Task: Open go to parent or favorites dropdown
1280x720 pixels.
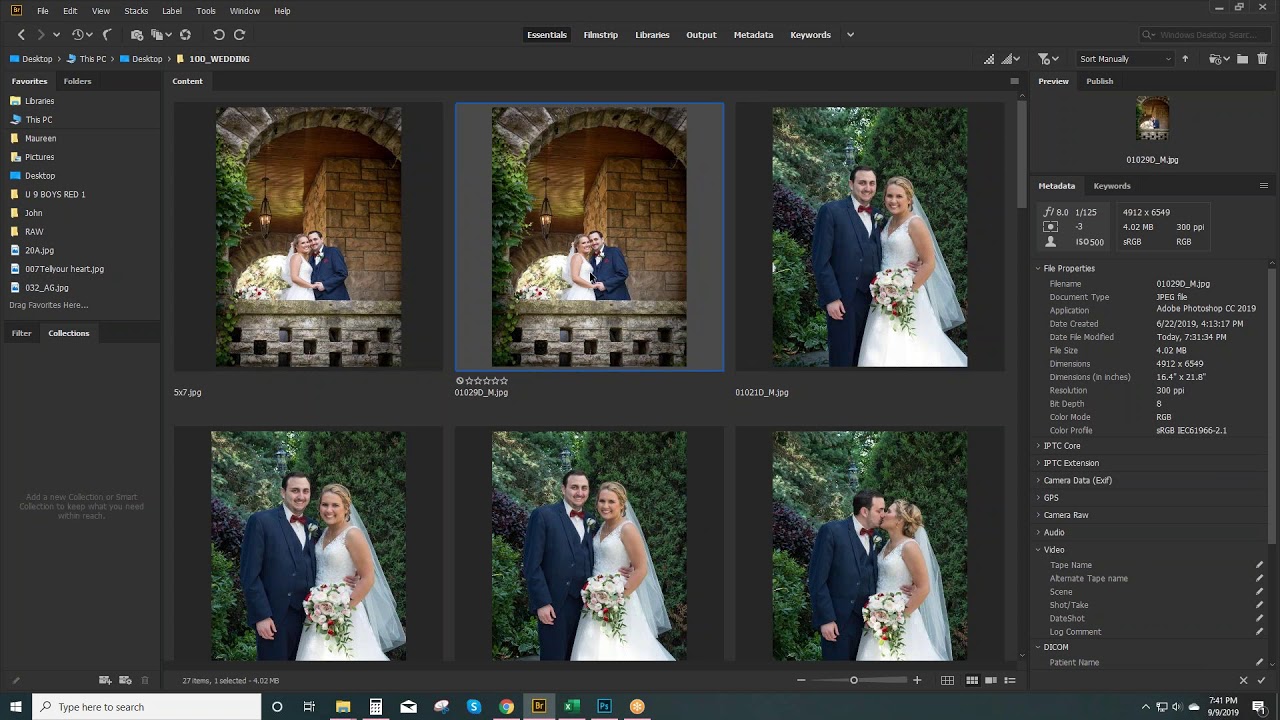Action: [x=56, y=34]
